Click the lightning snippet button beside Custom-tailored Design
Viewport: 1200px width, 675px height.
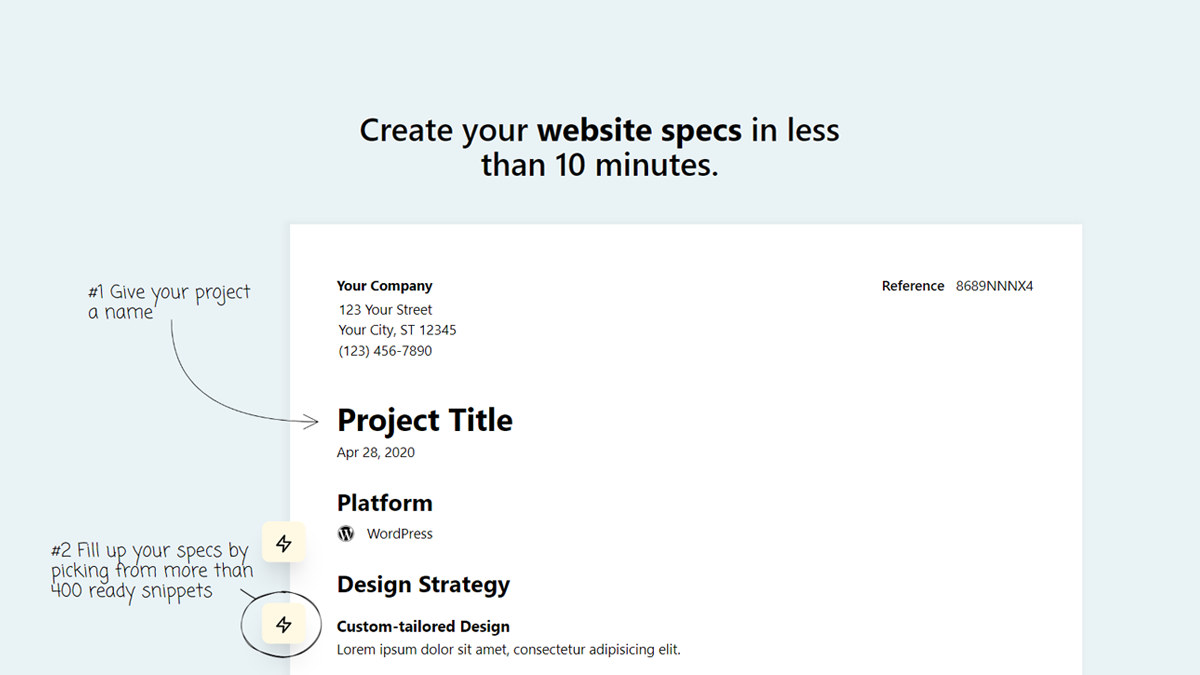284,625
